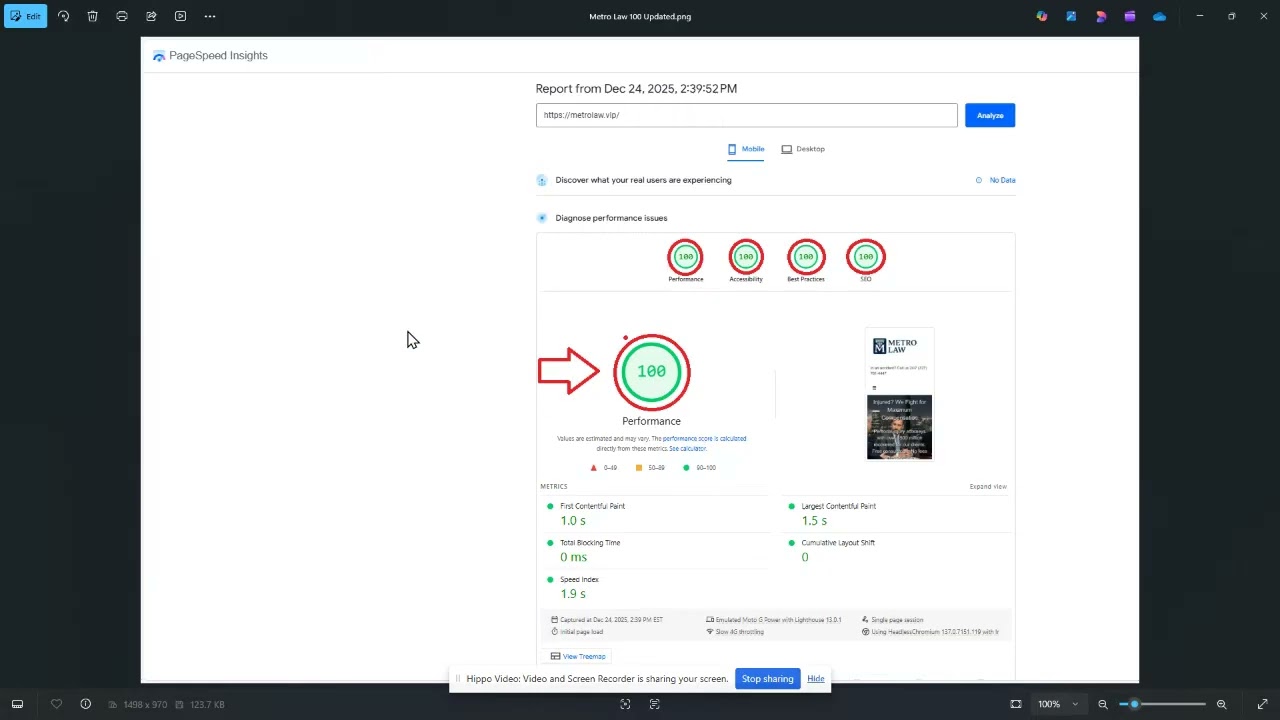Image resolution: width=1280 pixels, height=720 pixels.
Task: Click the scan text icon in bottom bar
Action: click(x=655, y=704)
